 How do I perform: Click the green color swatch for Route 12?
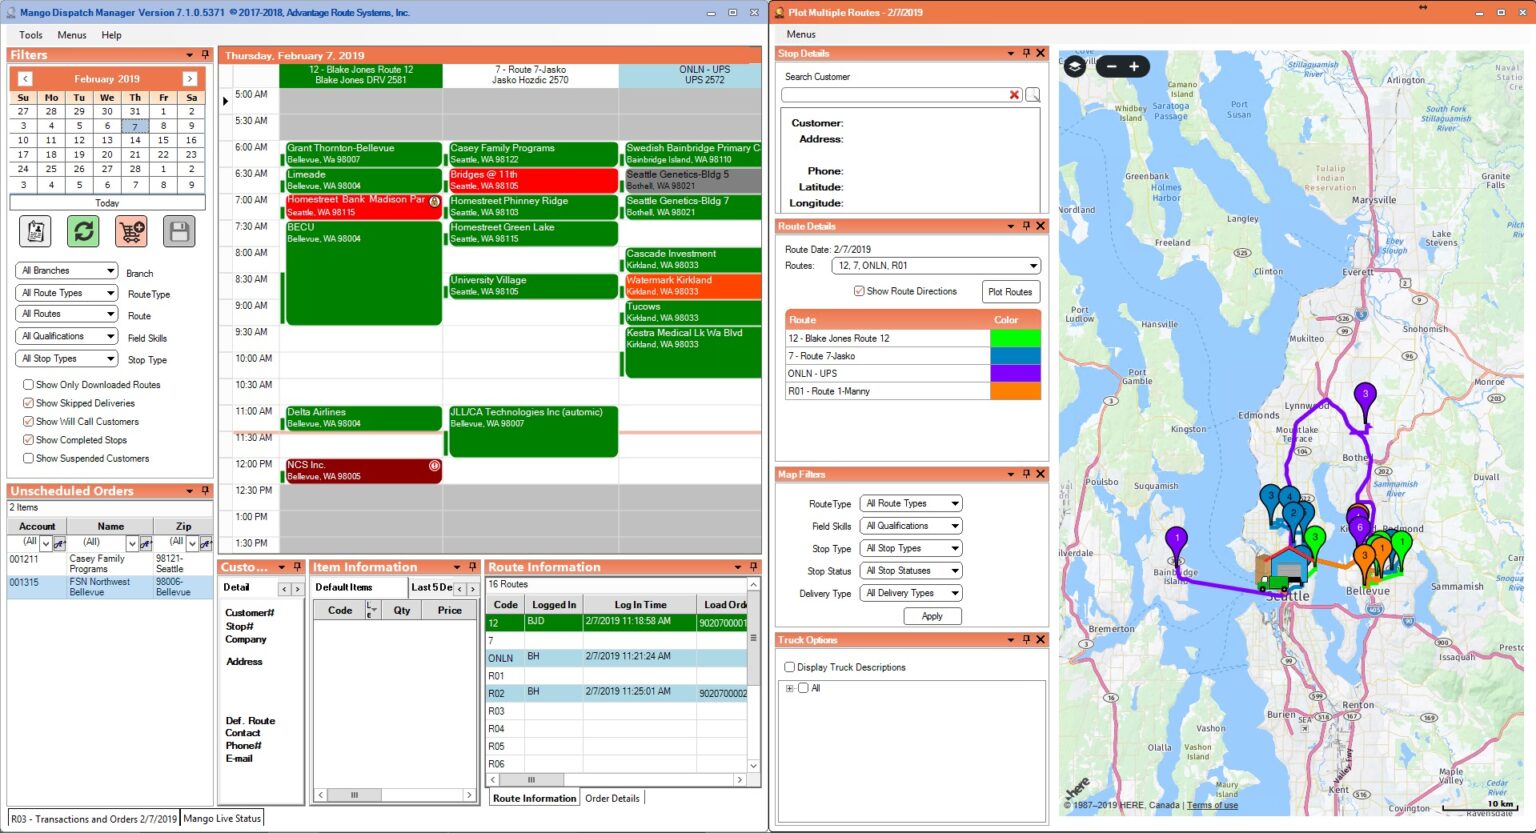[1015, 338]
